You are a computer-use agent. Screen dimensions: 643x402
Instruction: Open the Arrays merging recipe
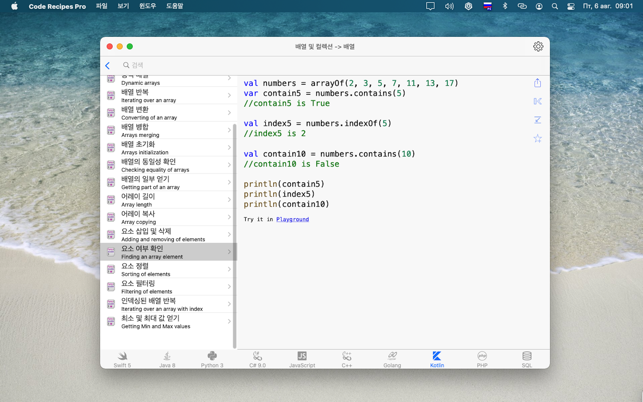[168, 130]
